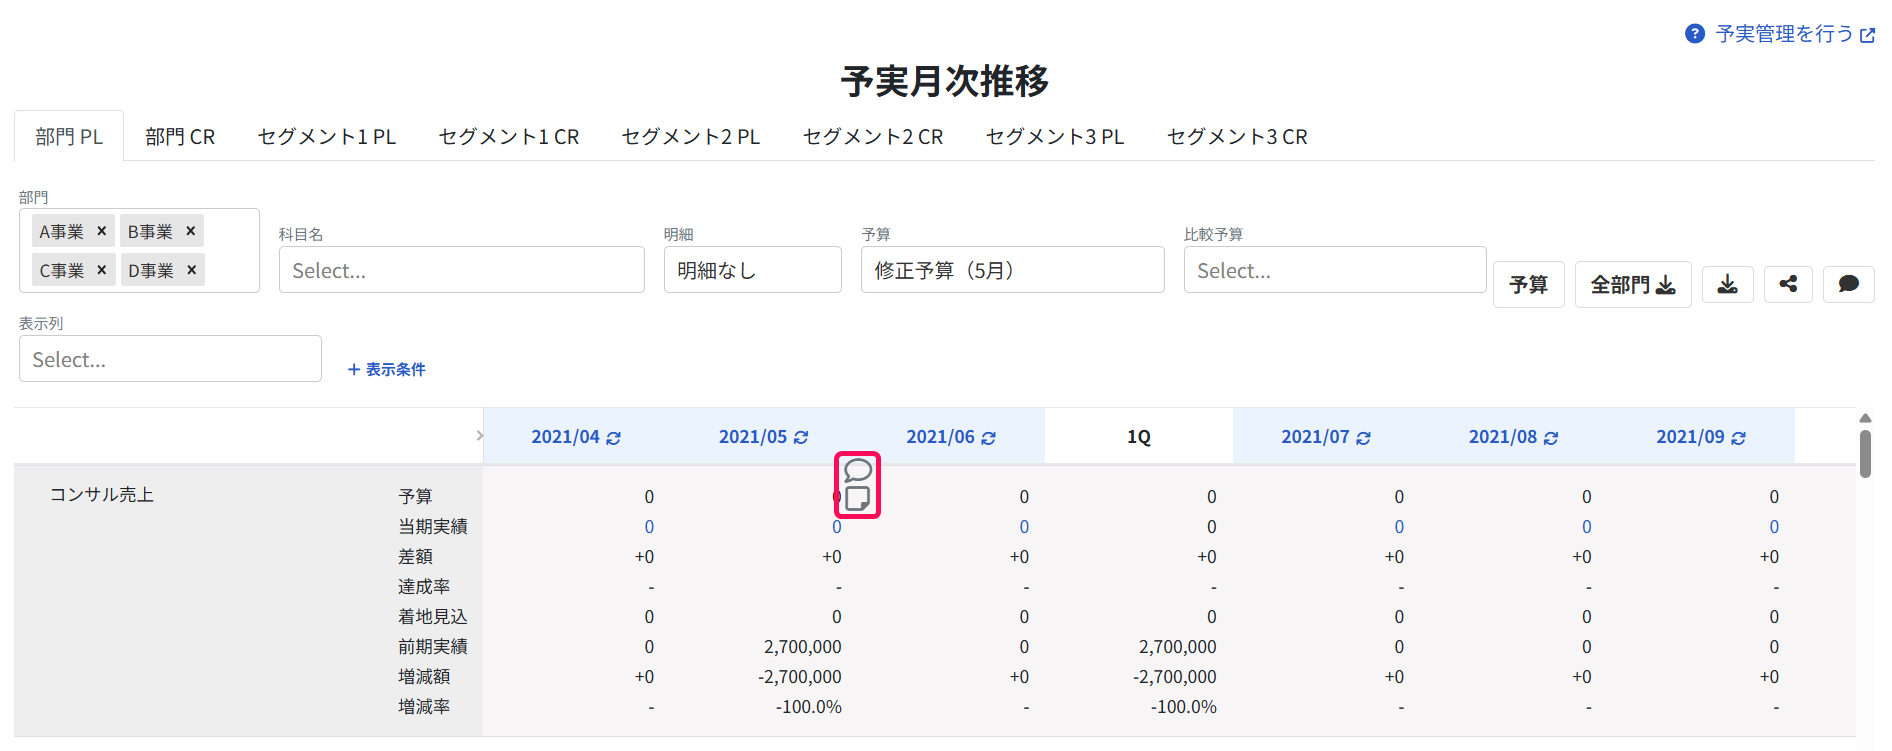Image resolution: width=1892 pixels, height=751 pixels.
Task: Open the help question mark icon
Action: (x=1694, y=34)
